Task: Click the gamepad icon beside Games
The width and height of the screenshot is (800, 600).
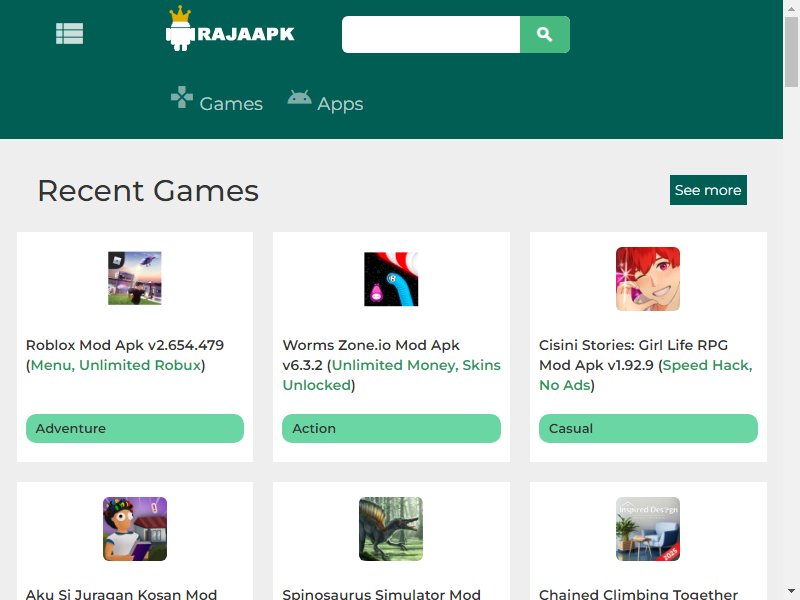Action: click(x=182, y=97)
